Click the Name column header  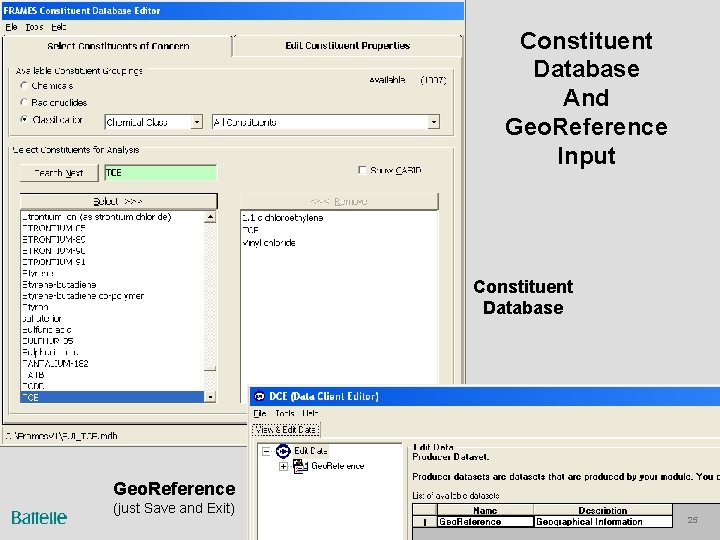point(485,510)
